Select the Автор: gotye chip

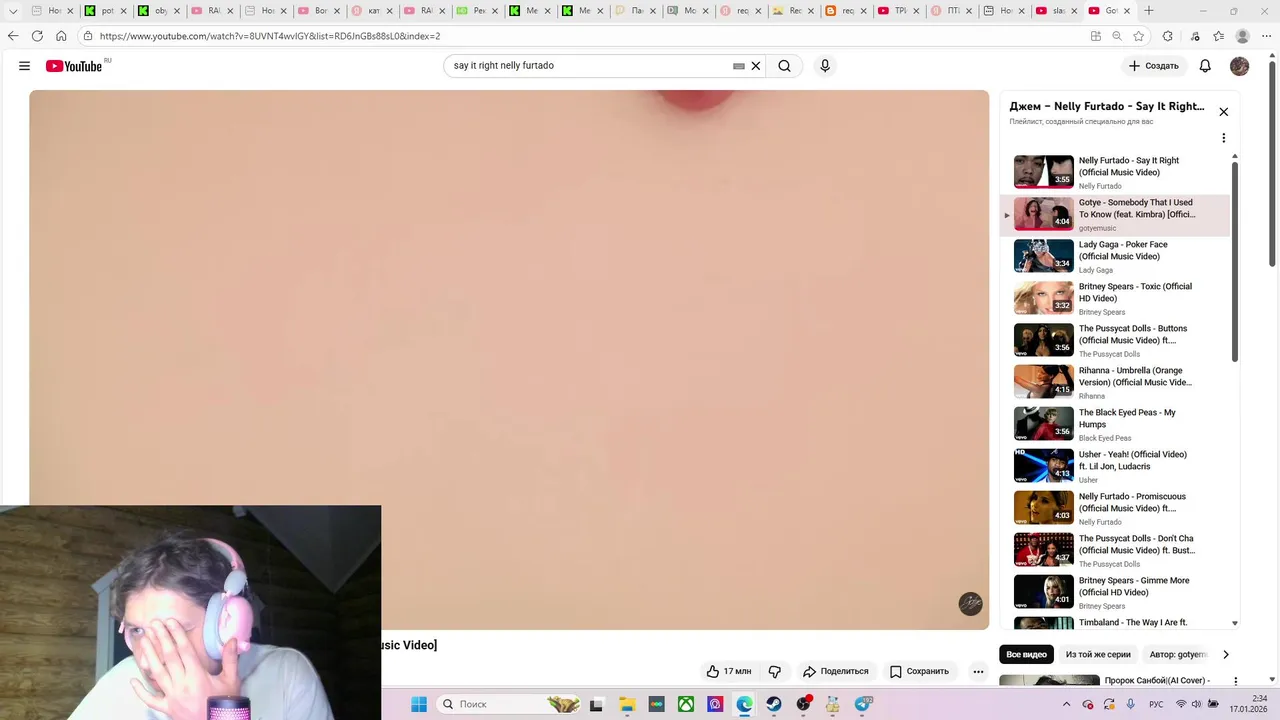[x=1178, y=654]
